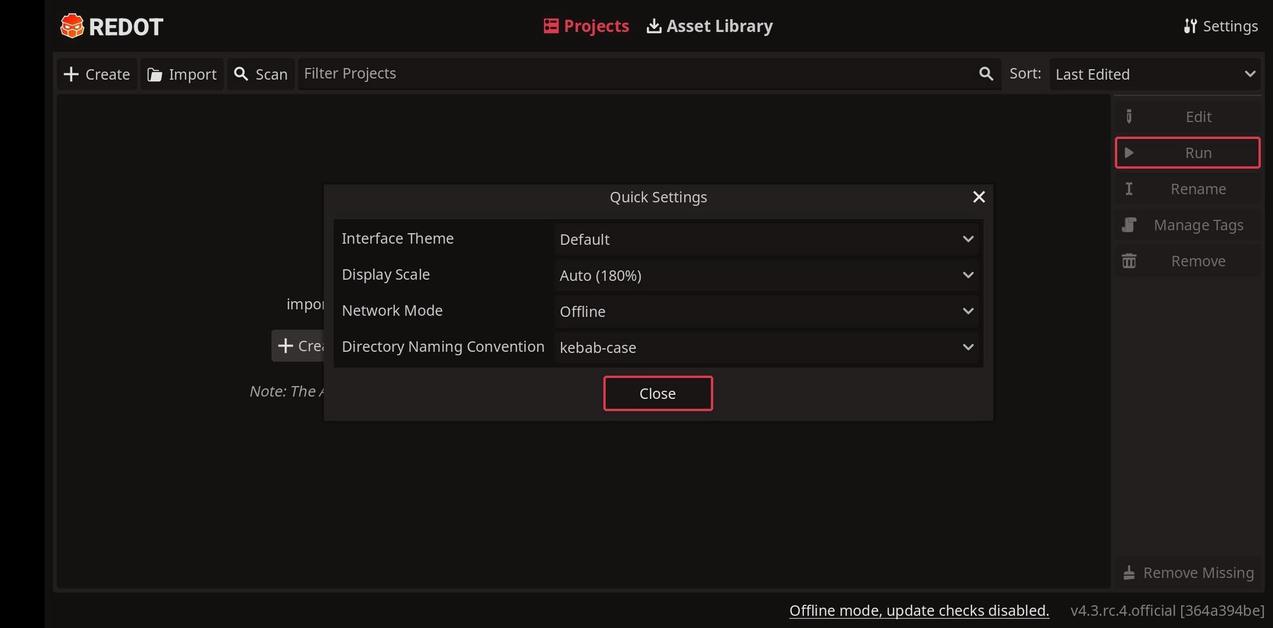Click the Remove Missing icon

tap(1128, 572)
